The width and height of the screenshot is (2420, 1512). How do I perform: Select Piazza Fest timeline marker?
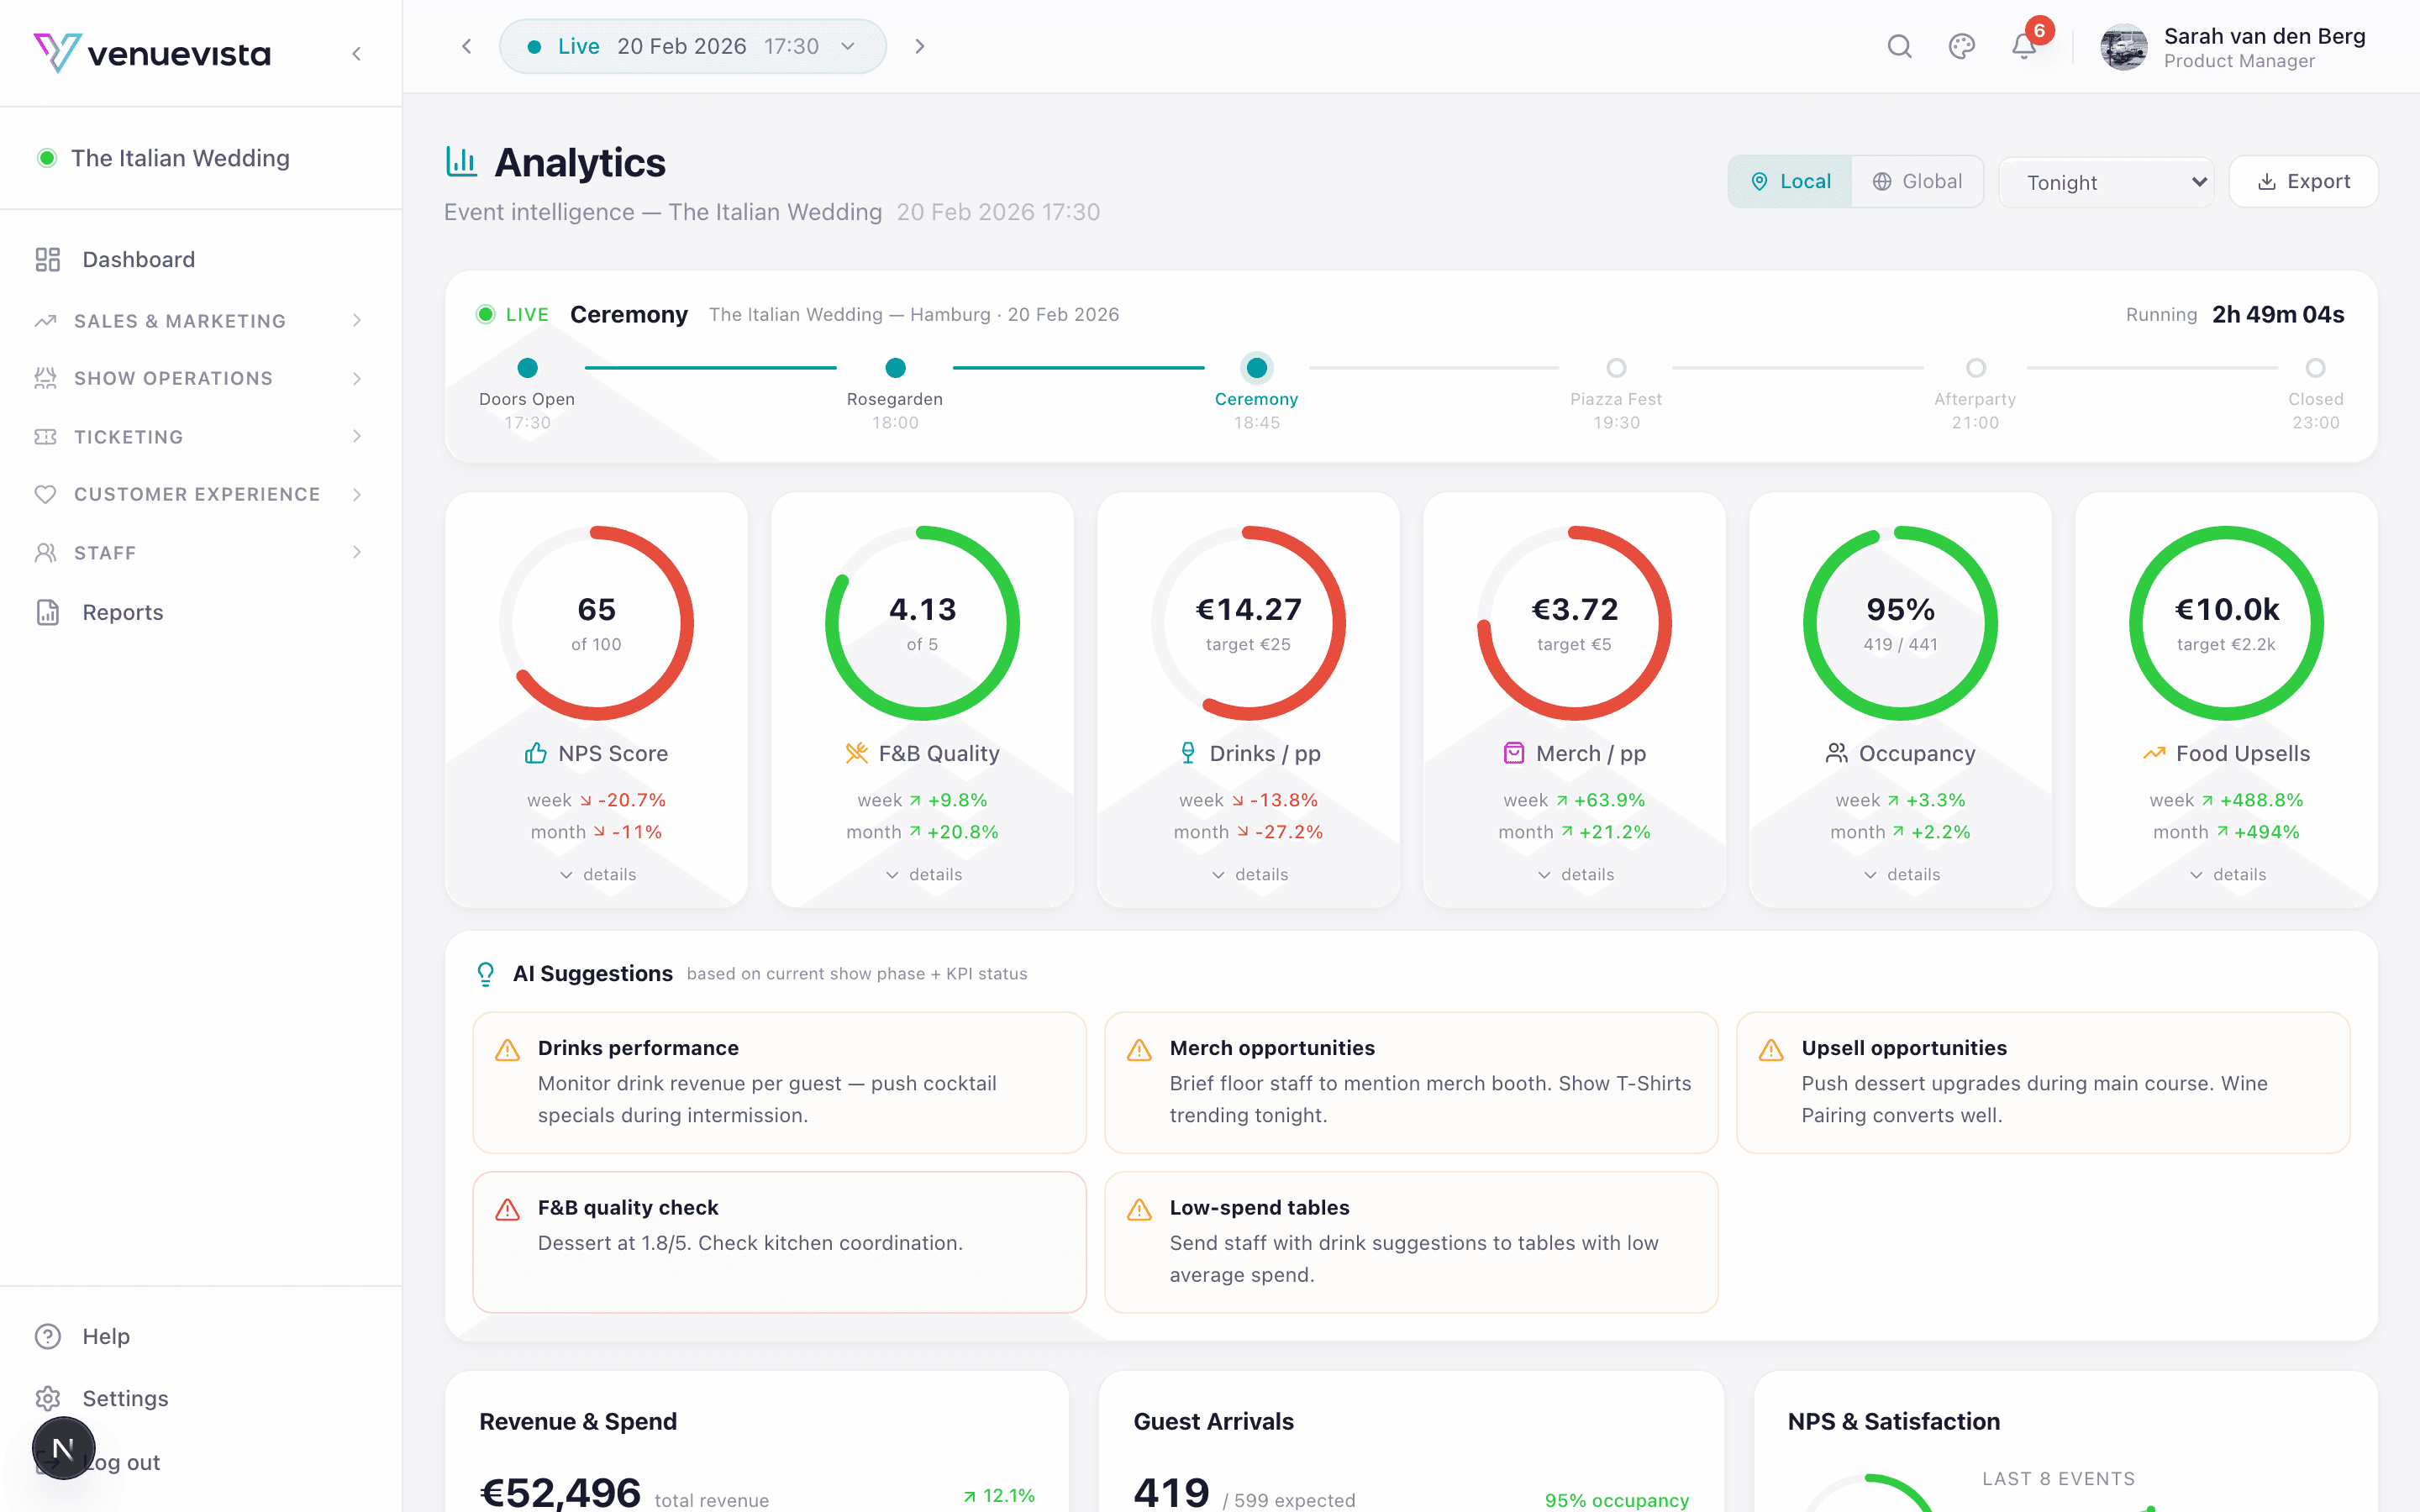pos(1616,369)
